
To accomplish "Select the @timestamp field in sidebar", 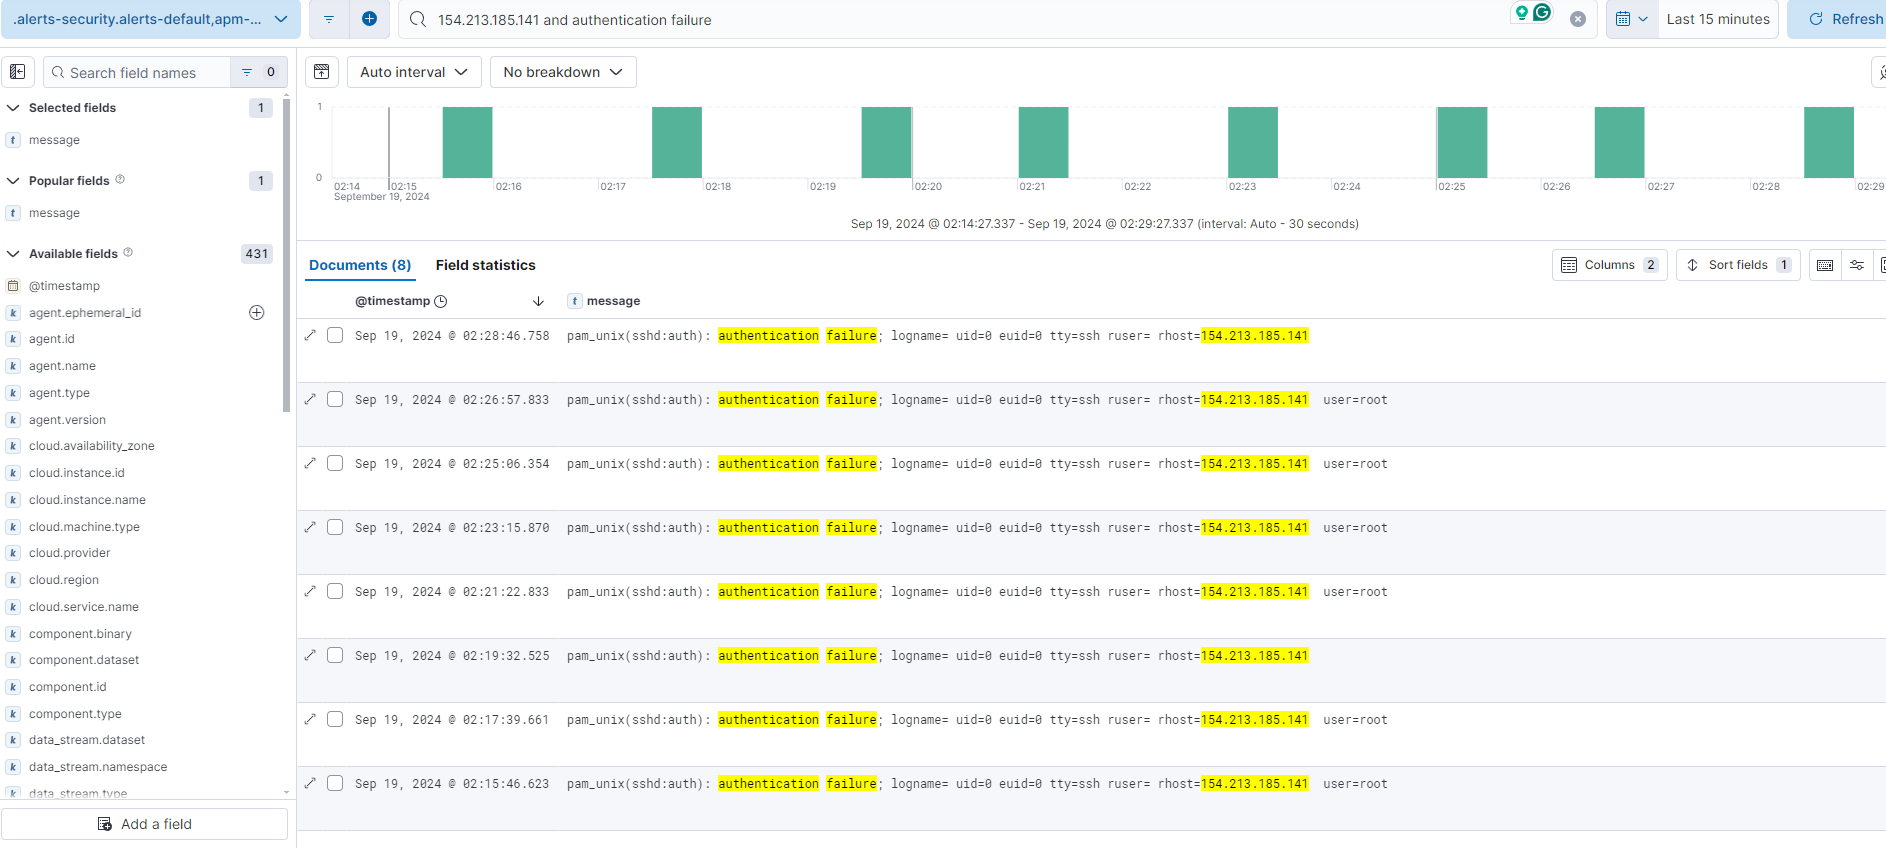I will coord(64,286).
